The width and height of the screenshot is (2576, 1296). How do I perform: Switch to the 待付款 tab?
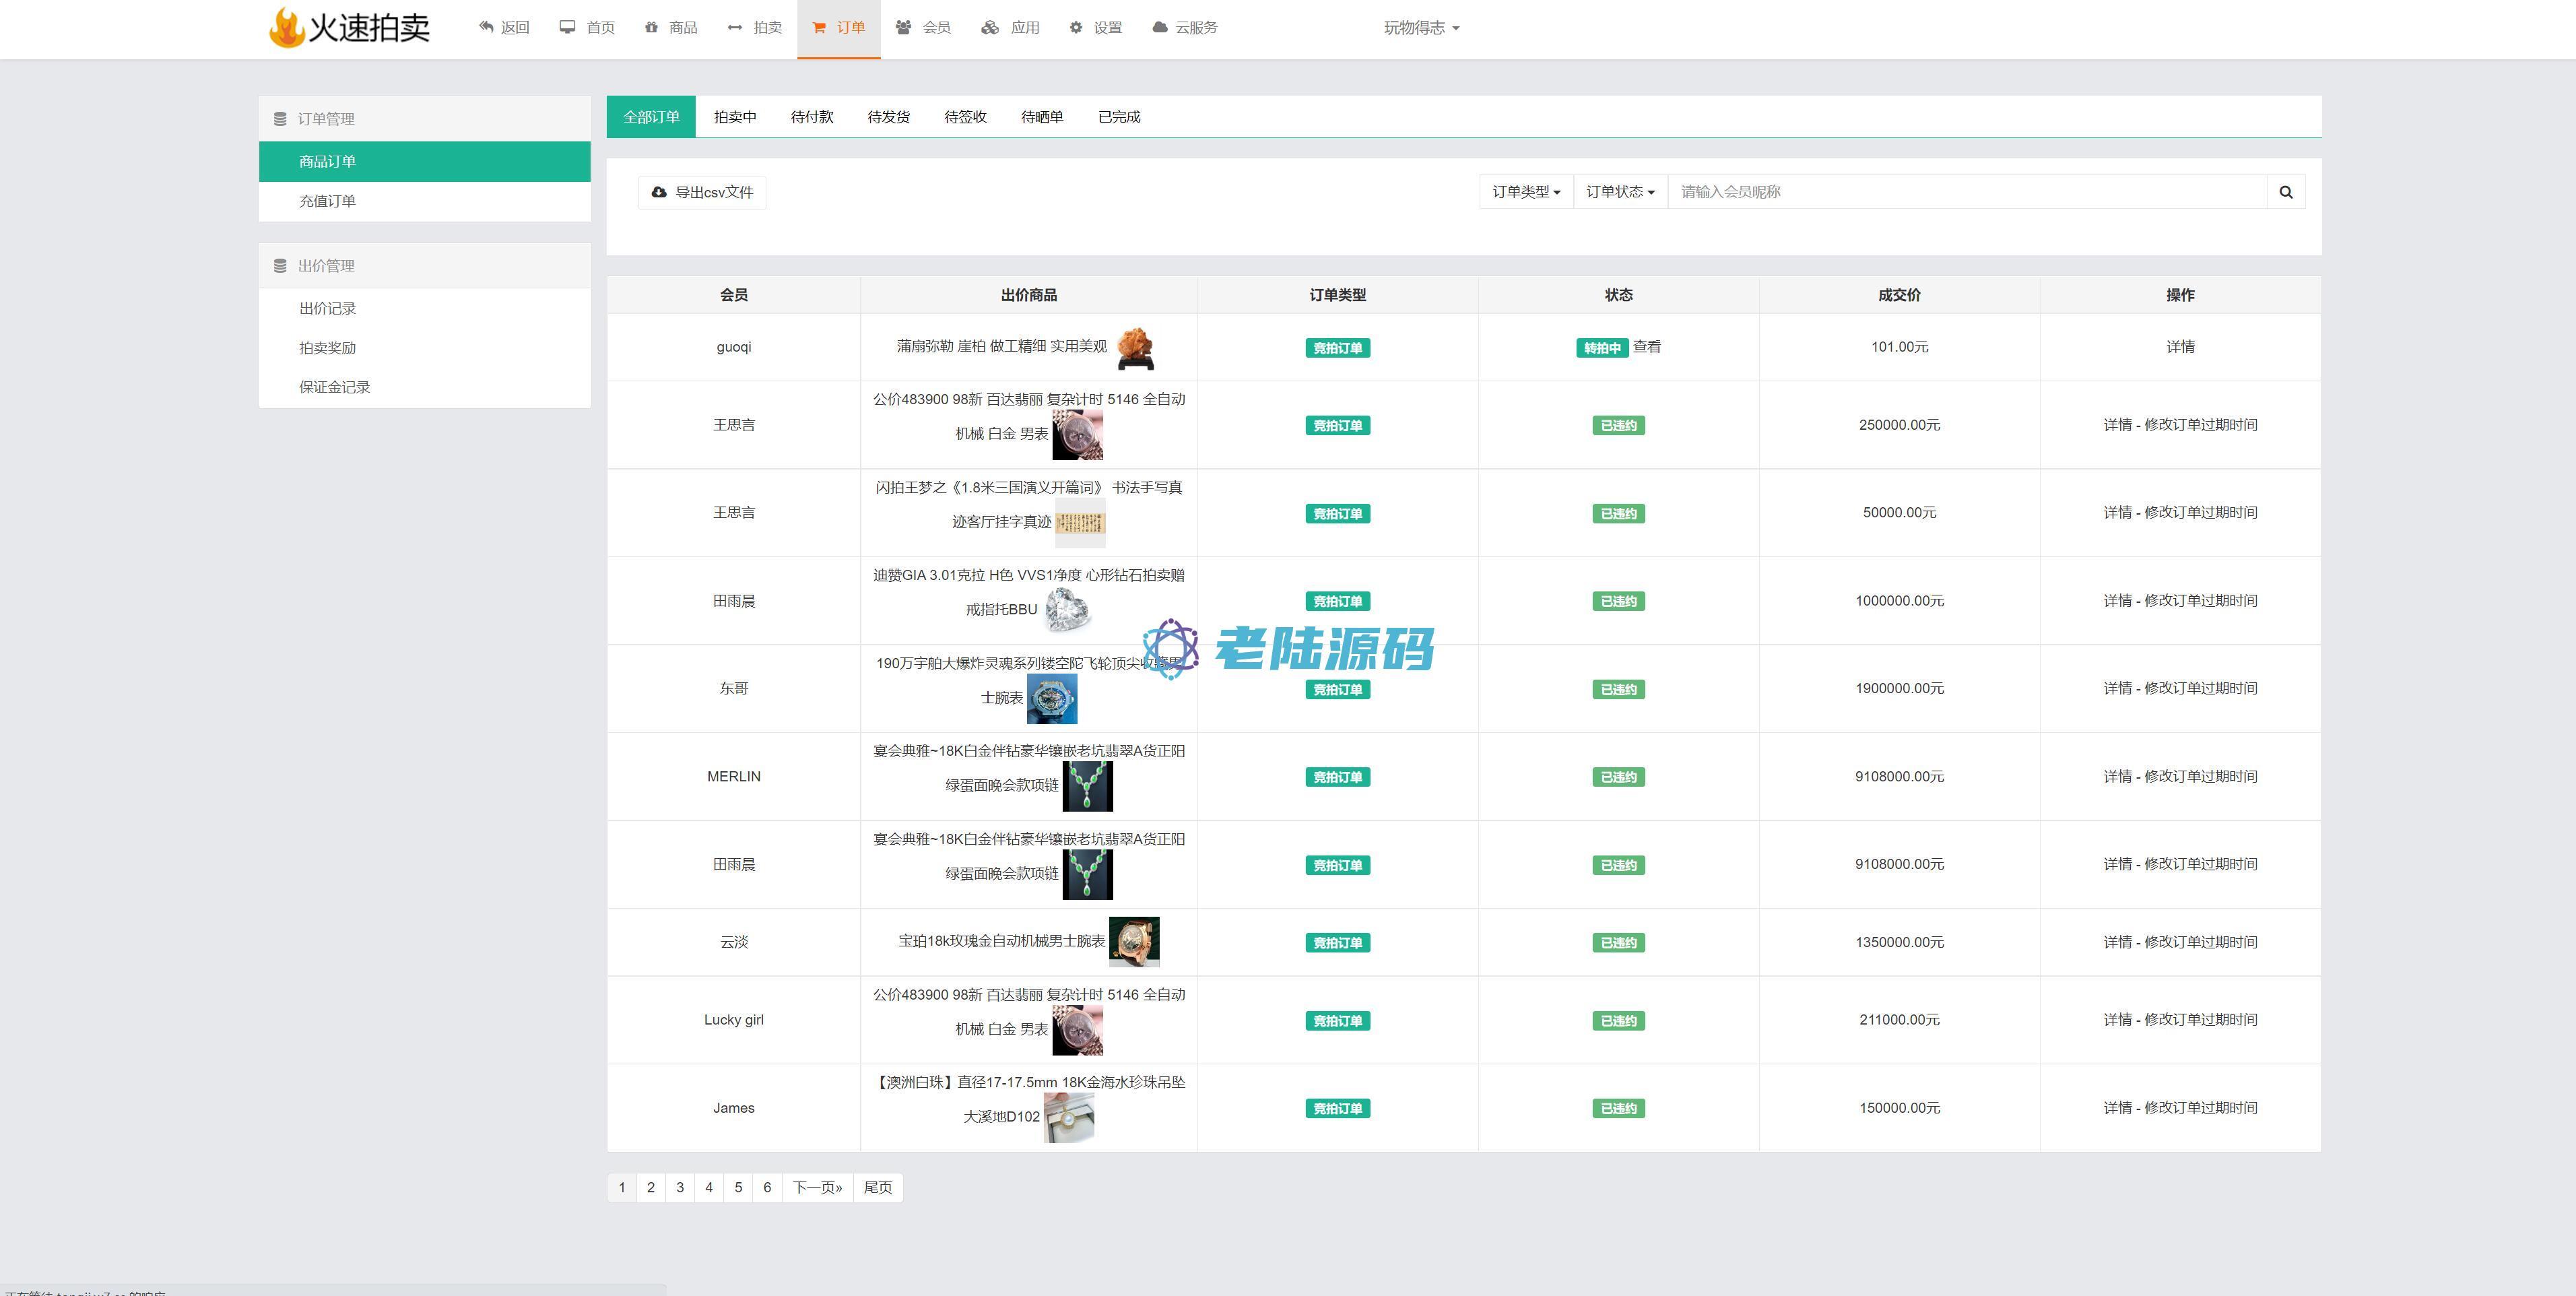pos(811,117)
